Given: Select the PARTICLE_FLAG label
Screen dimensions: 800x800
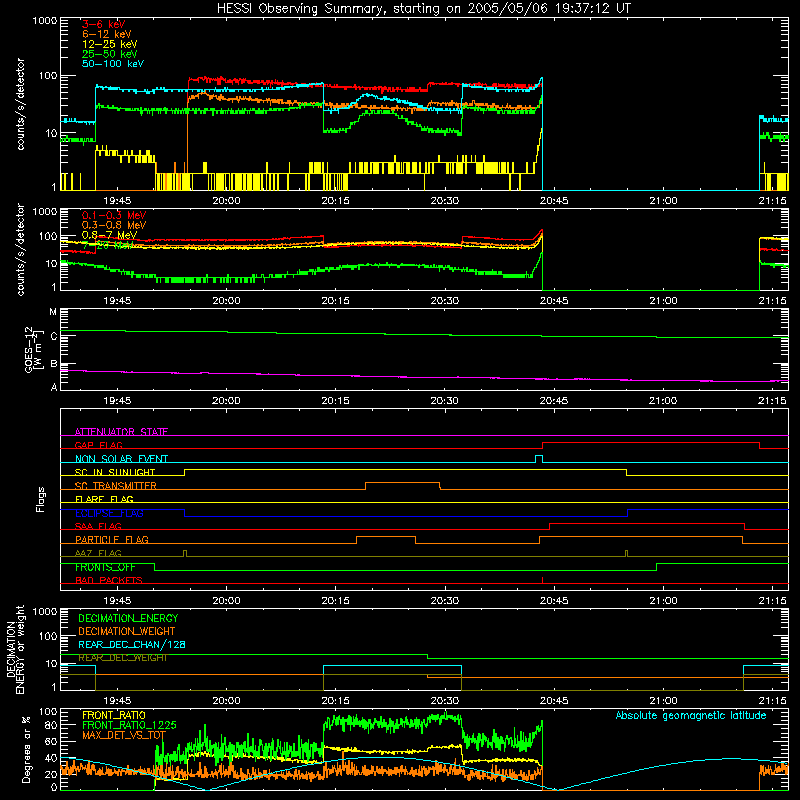Looking at the screenshot, I should click(x=112, y=539).
